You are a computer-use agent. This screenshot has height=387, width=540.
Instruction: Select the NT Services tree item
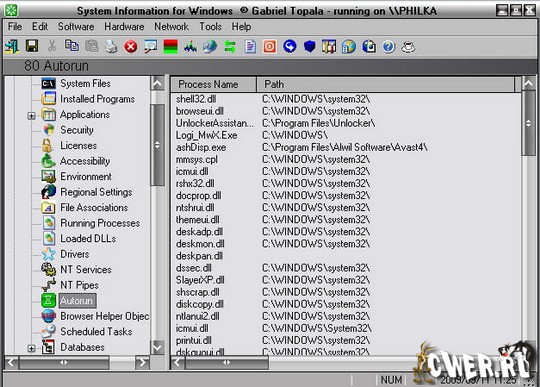[x=86, y=270]
